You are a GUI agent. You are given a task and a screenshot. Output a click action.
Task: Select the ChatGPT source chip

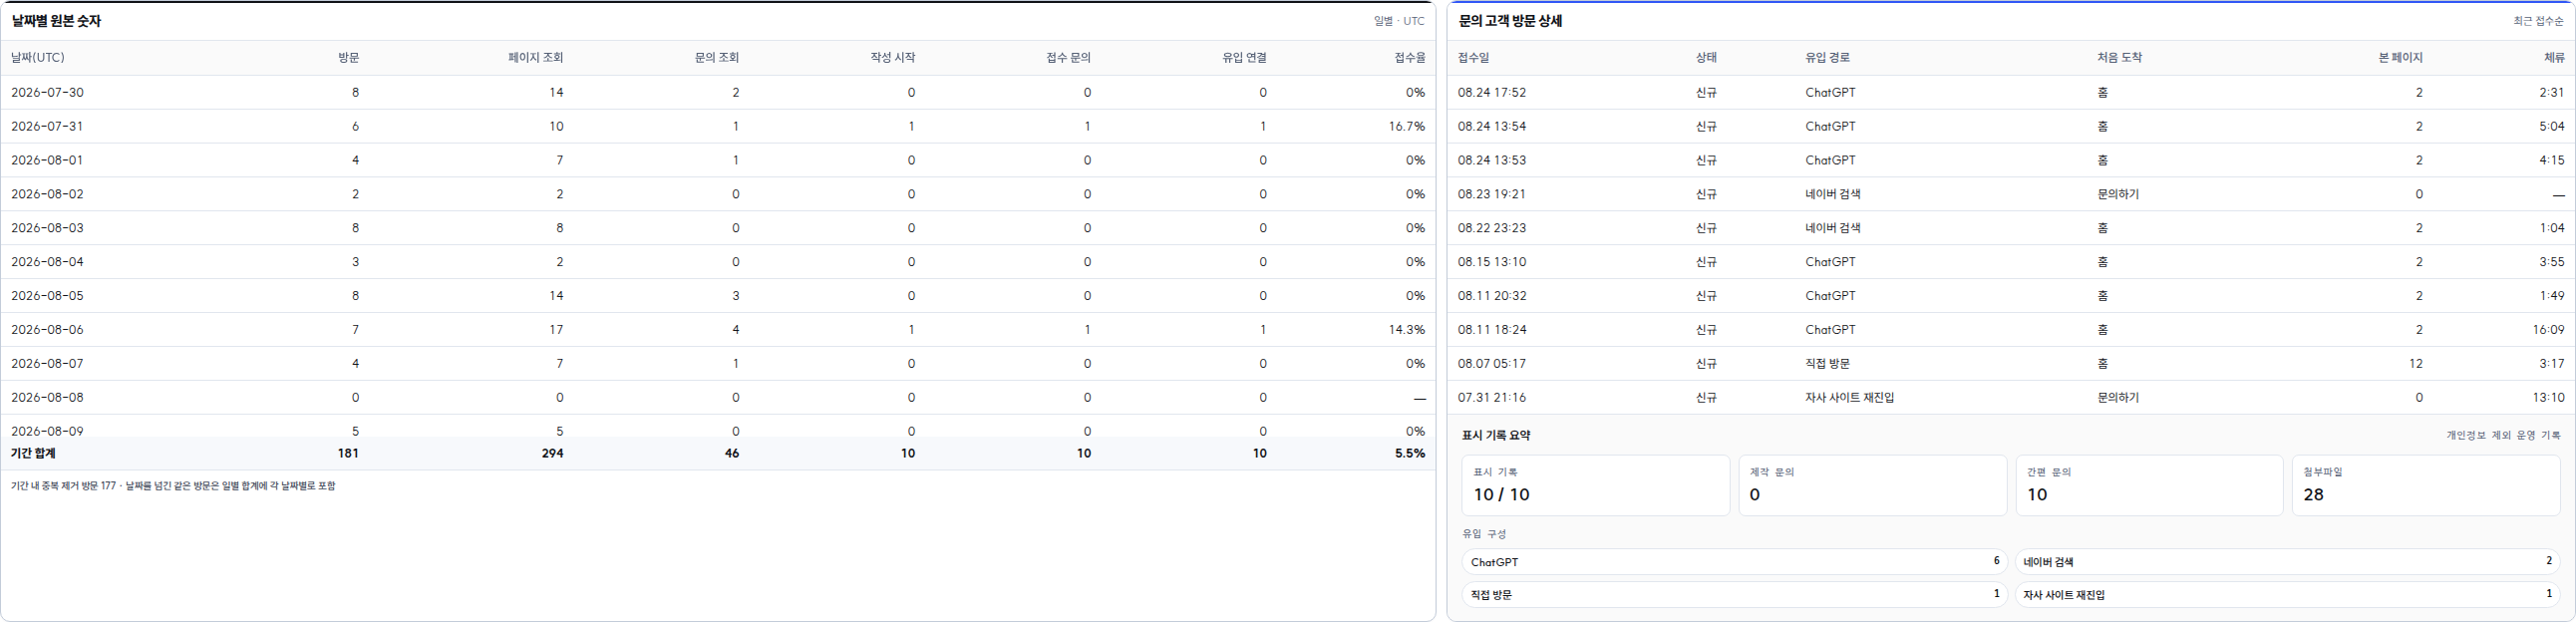1735,562
